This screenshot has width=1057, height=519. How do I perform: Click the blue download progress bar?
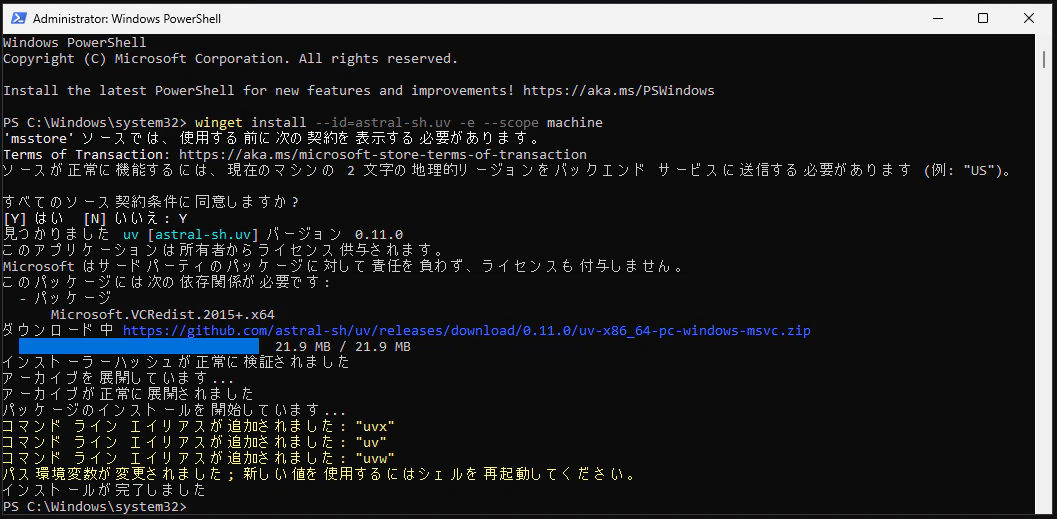point(139,346)
